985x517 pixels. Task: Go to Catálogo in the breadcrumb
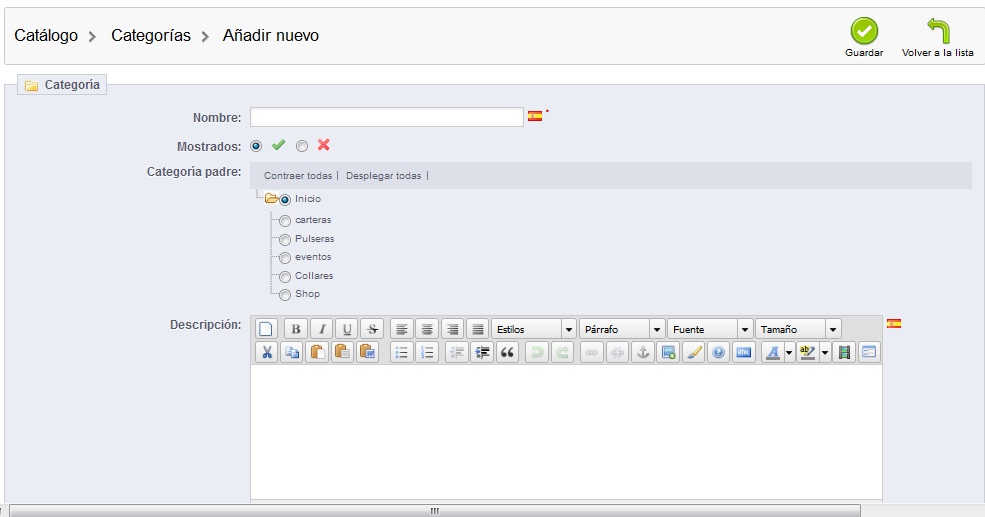coord(46,36)
